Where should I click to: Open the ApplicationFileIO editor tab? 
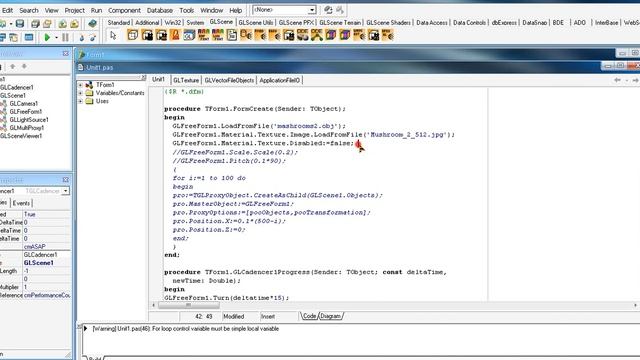(280, 80)
